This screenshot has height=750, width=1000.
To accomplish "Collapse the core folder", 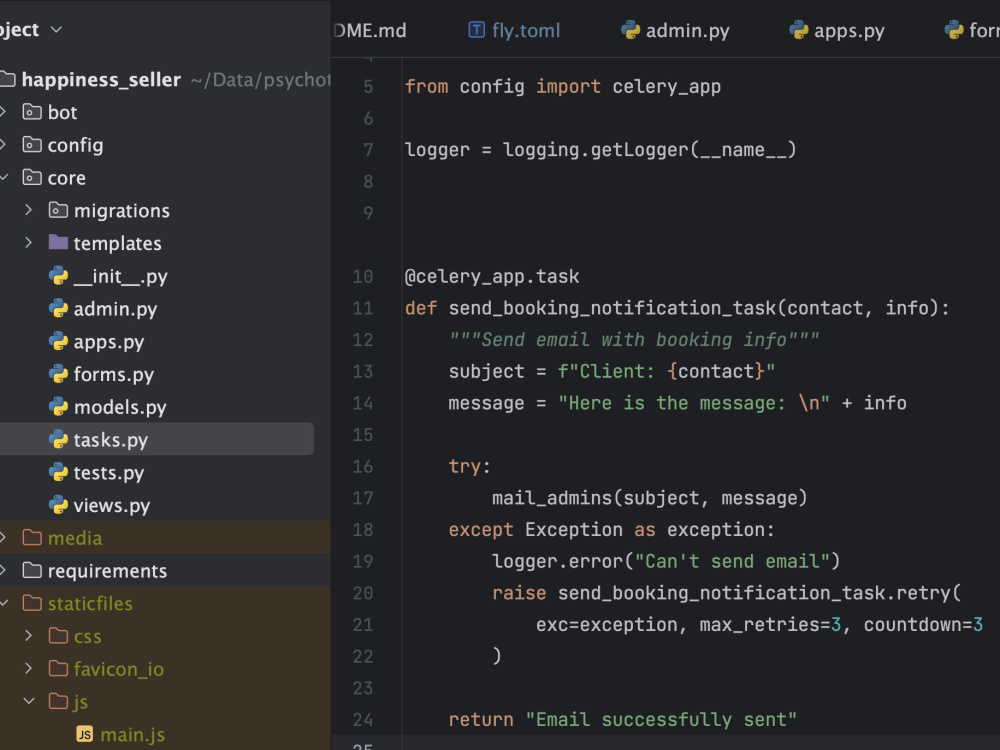I will pyautogui.click(x=3, y=177).
